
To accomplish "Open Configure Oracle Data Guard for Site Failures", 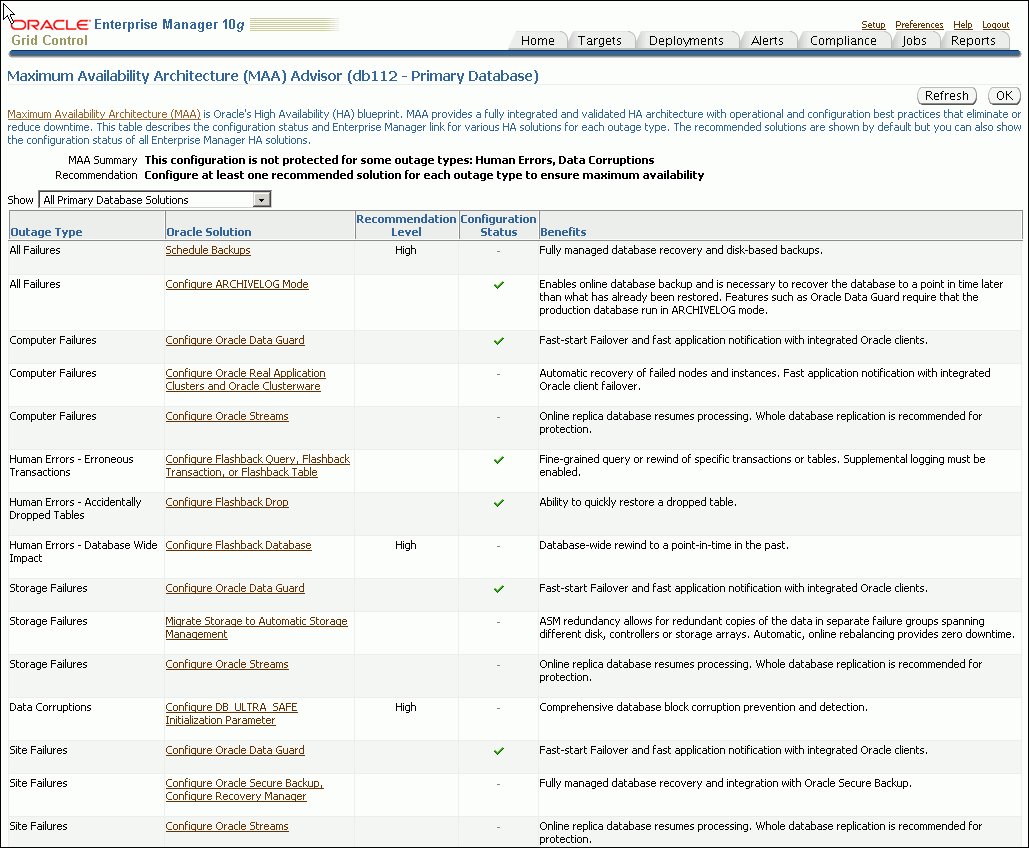I will (x=235, y=750).
